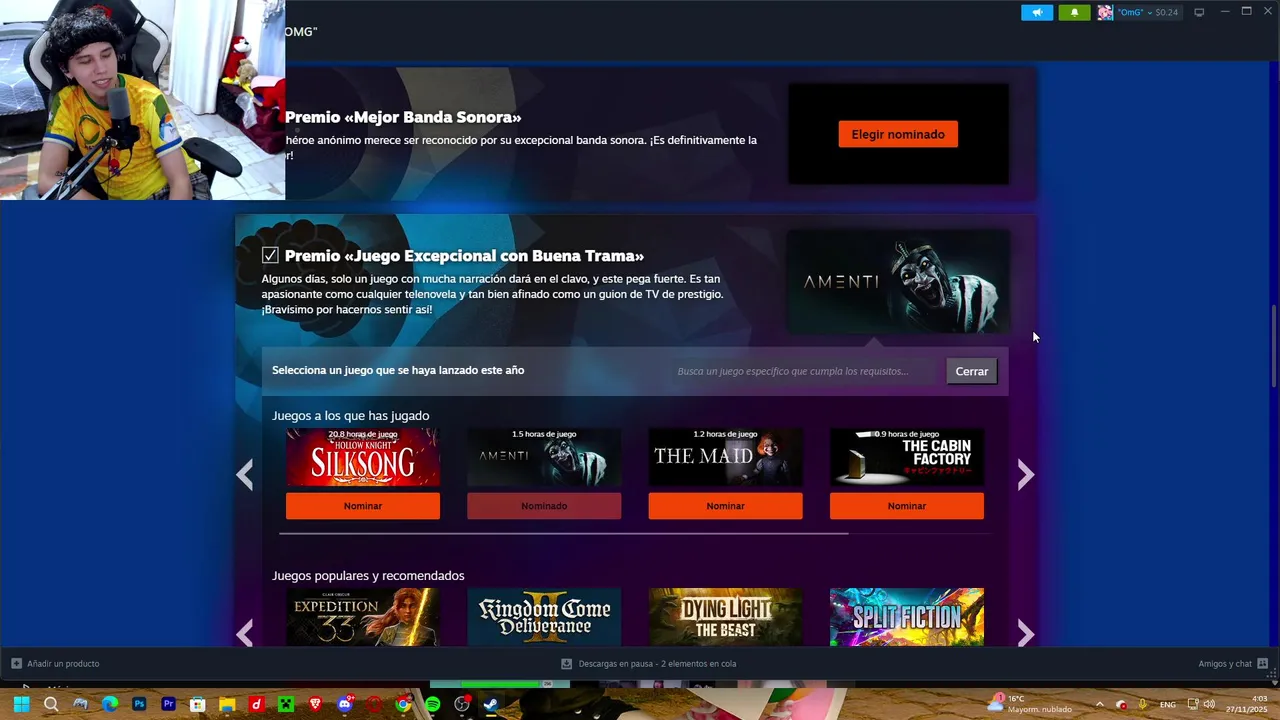The image size is (1280, 720).
Task: Click "Premio «Mejor Banda Sonora»" heading
Action: 403,117
